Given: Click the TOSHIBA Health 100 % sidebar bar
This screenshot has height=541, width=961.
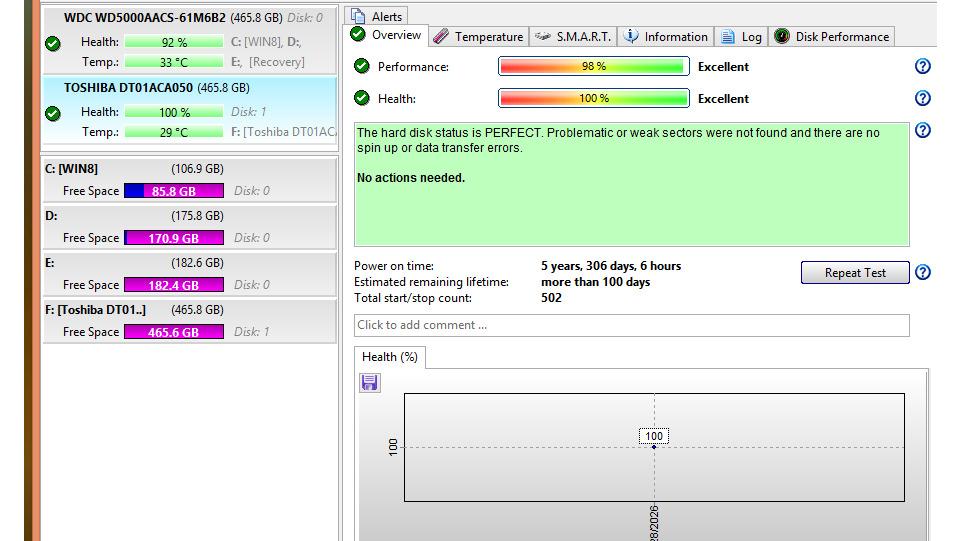Looking at the screenshot, I should click(x=174, y=112).
